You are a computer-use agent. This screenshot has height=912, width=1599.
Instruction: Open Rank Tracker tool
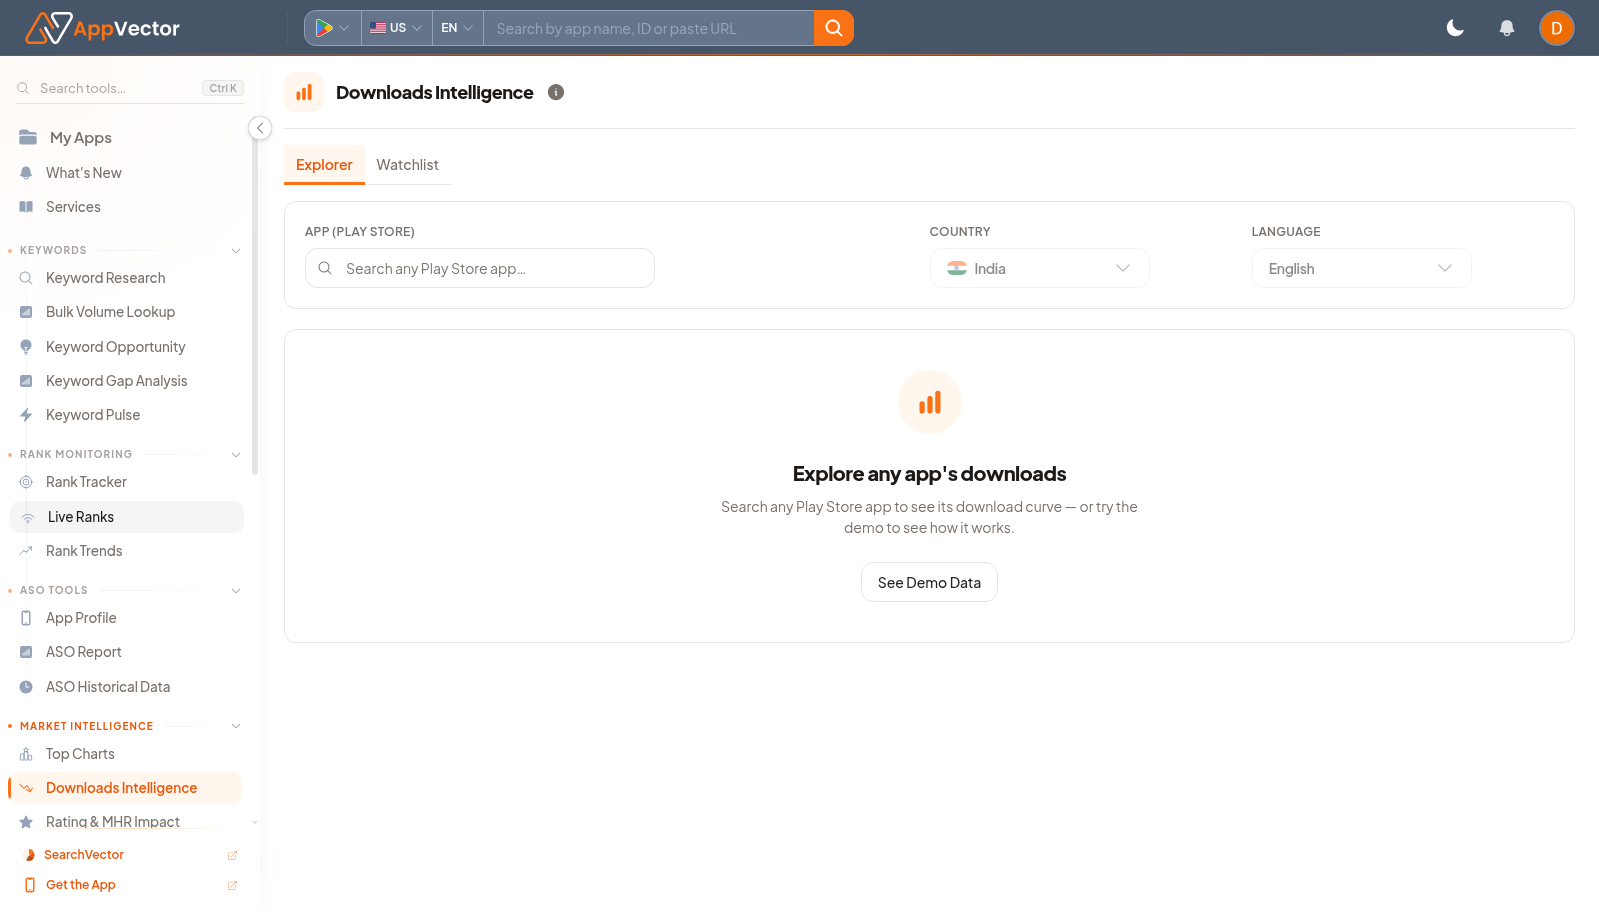(86, 482)
